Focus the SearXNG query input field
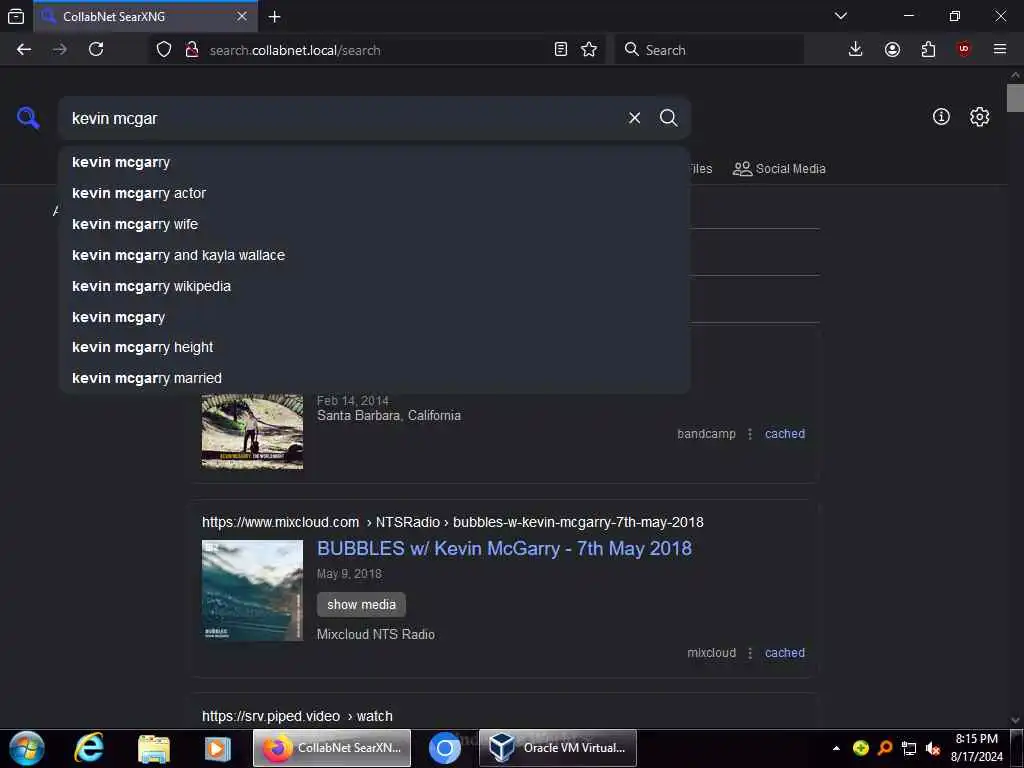This screenshot has height=768, width=1024. click(x=343, y=118)
